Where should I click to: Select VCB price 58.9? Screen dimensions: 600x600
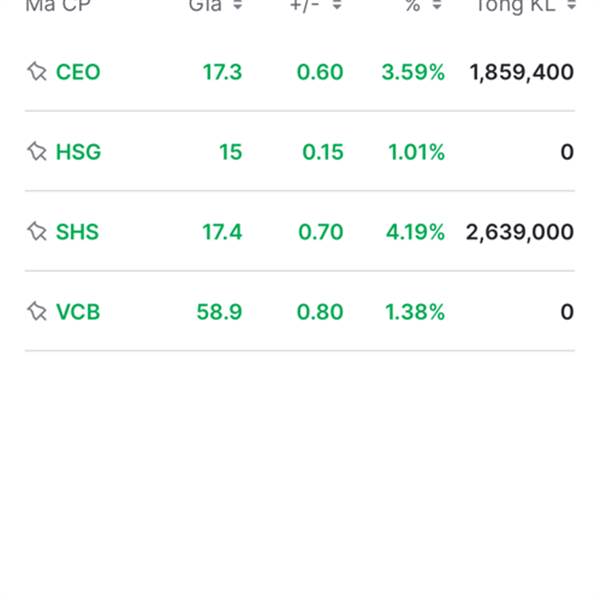(219, 312)
